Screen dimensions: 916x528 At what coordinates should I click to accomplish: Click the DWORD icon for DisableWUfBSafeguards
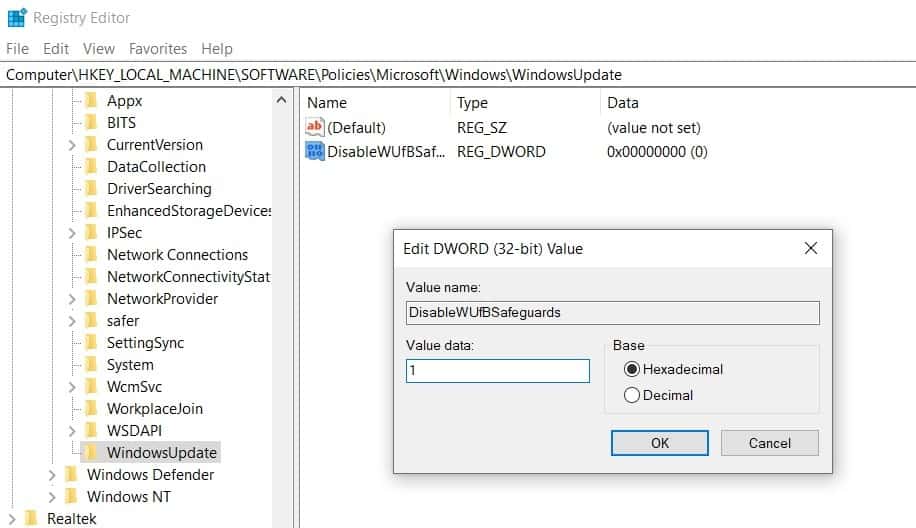click(x=314, y=152)
